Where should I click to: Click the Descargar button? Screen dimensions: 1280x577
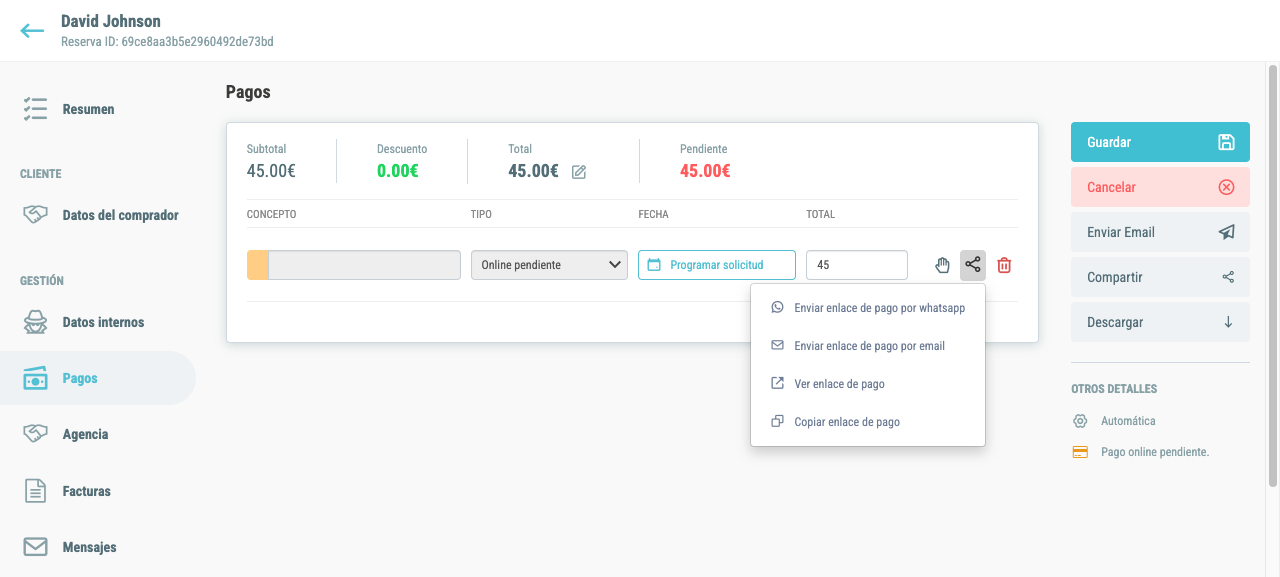tap(1160, 322)
